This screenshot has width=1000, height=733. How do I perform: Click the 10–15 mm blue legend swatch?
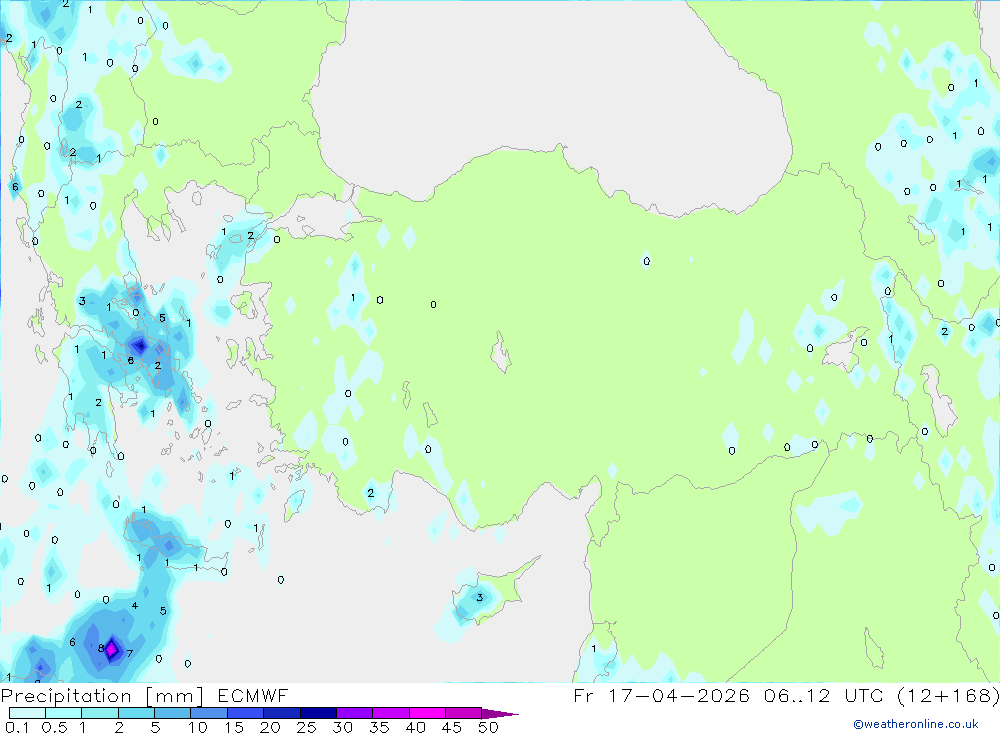coord(209,713)
